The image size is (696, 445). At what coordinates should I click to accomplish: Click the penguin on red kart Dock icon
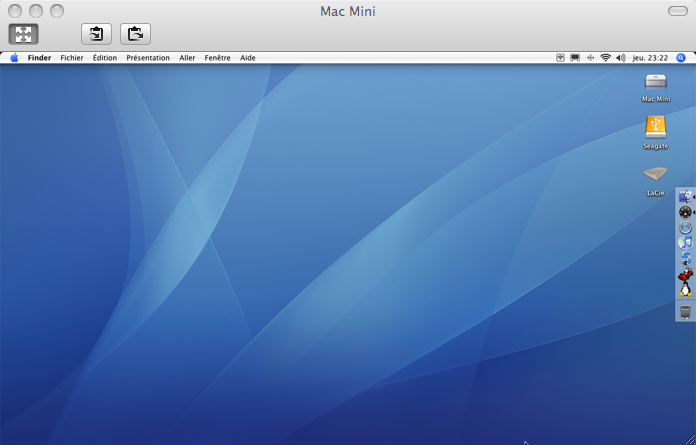coord(685,274)
